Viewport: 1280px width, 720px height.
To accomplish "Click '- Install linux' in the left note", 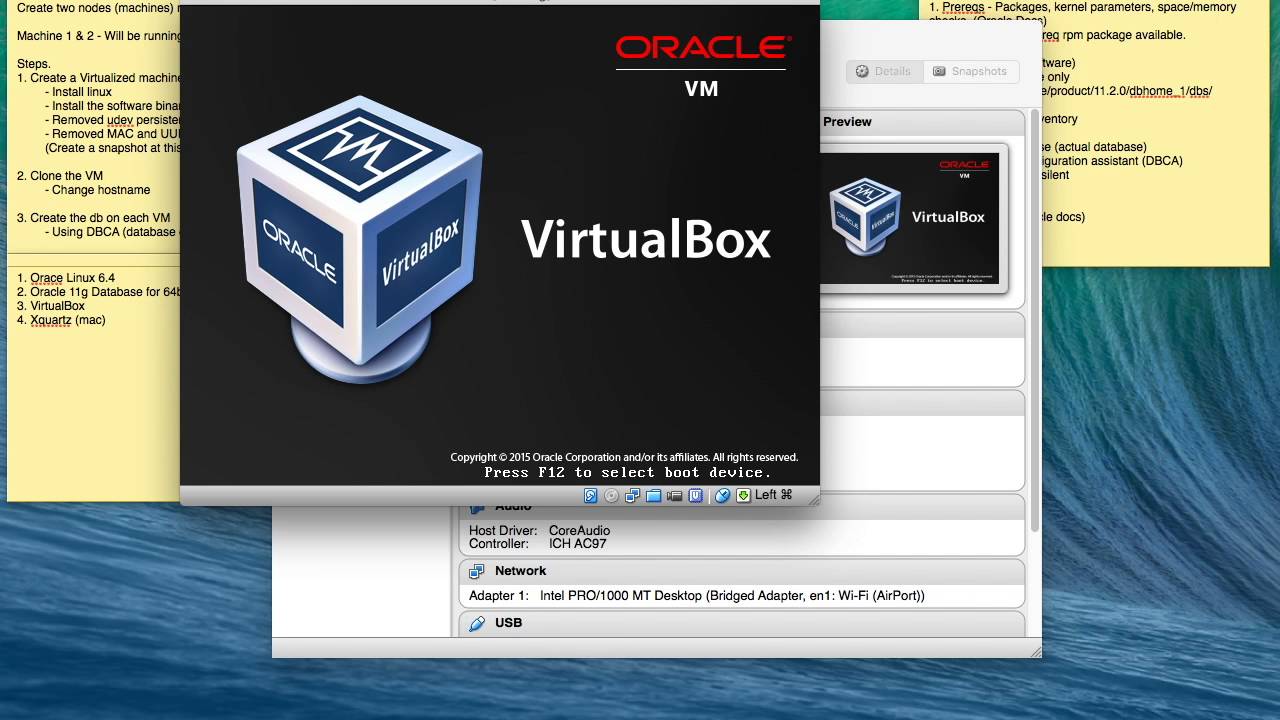I will (x=78, y=92).
